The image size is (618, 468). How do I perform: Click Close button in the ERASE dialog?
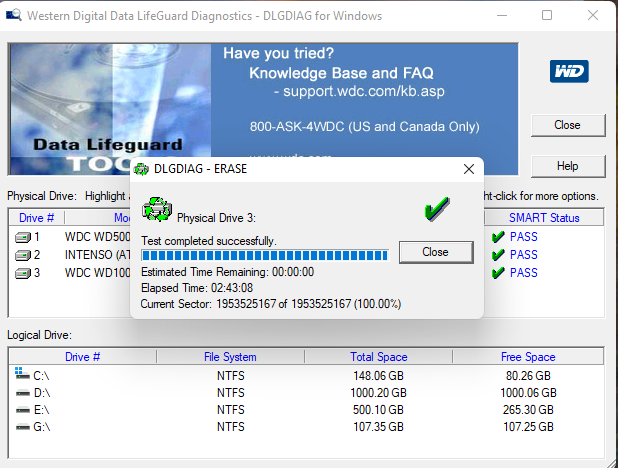(436, 252)
